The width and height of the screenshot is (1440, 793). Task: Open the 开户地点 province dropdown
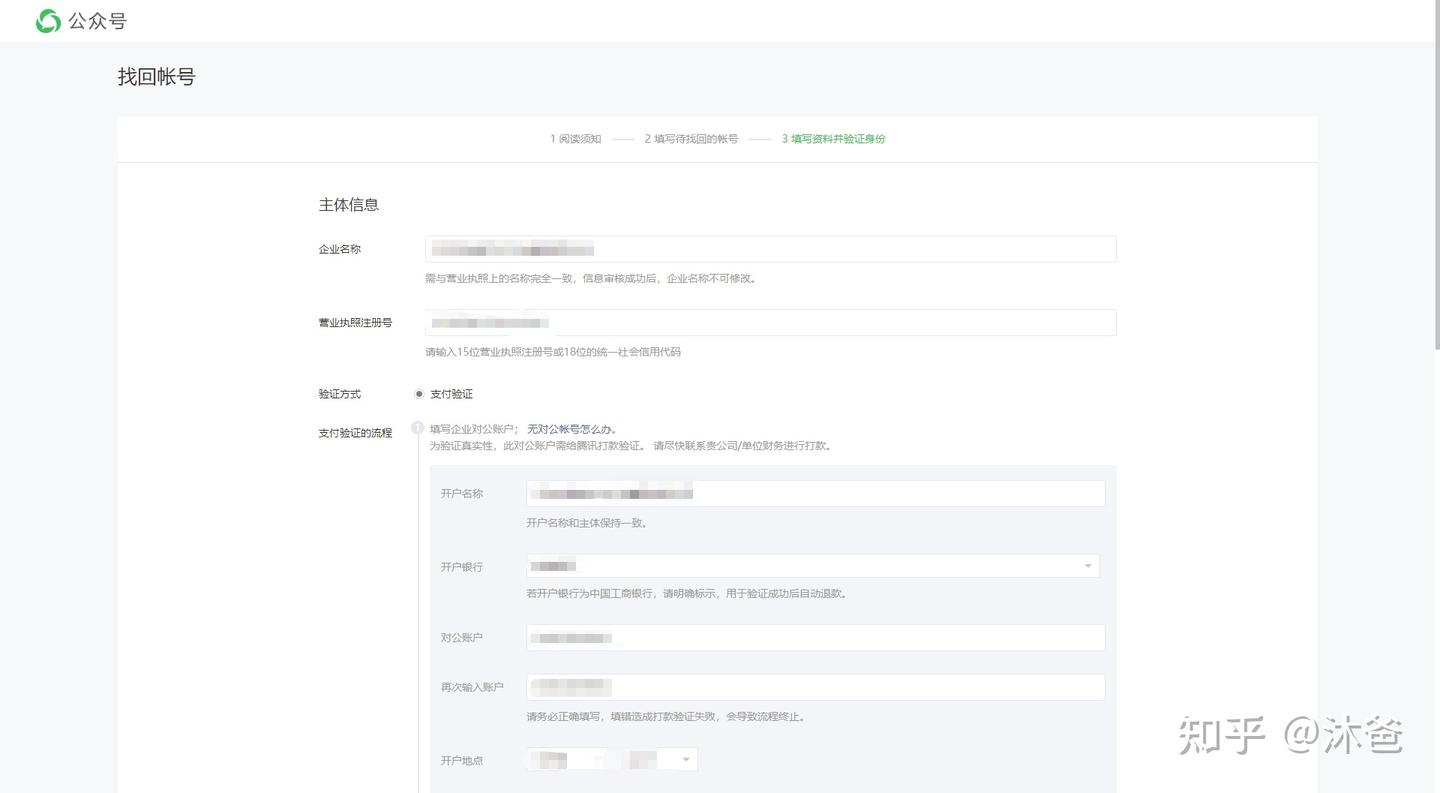tap(566, 760)
